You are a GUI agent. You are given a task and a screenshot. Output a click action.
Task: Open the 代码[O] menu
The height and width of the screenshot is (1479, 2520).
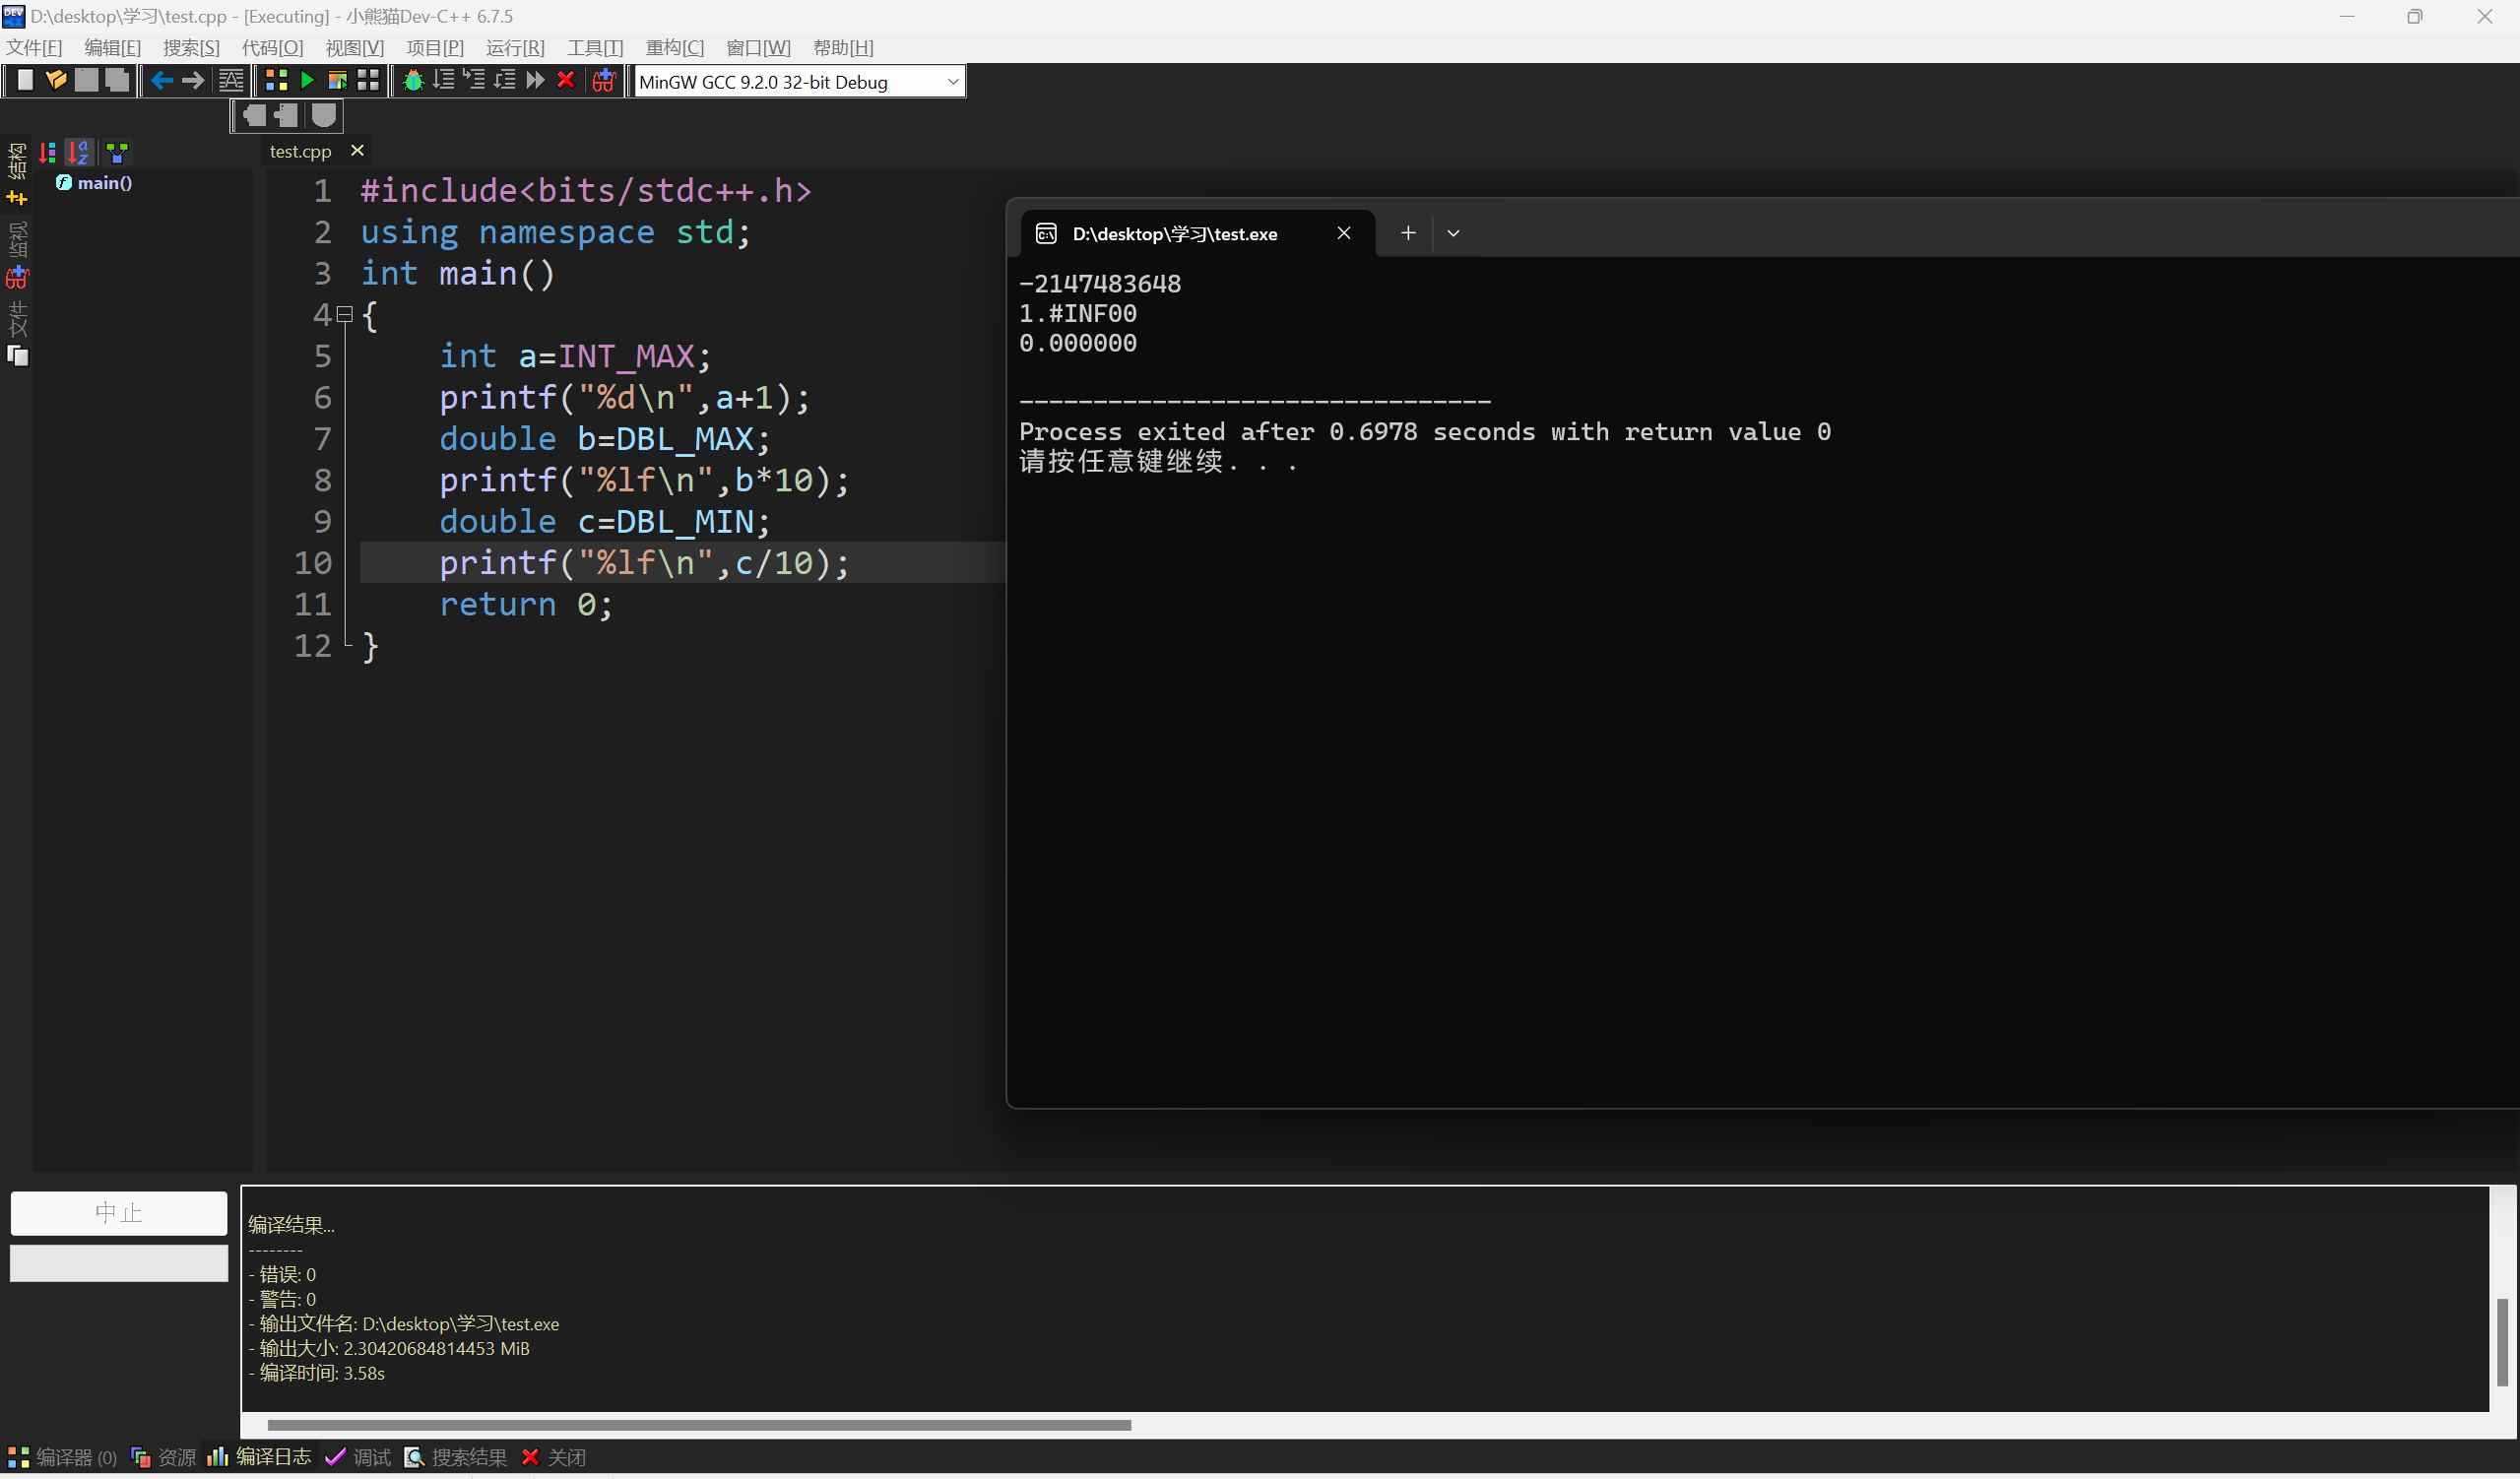pyautogui.click(x=272, y=48)
